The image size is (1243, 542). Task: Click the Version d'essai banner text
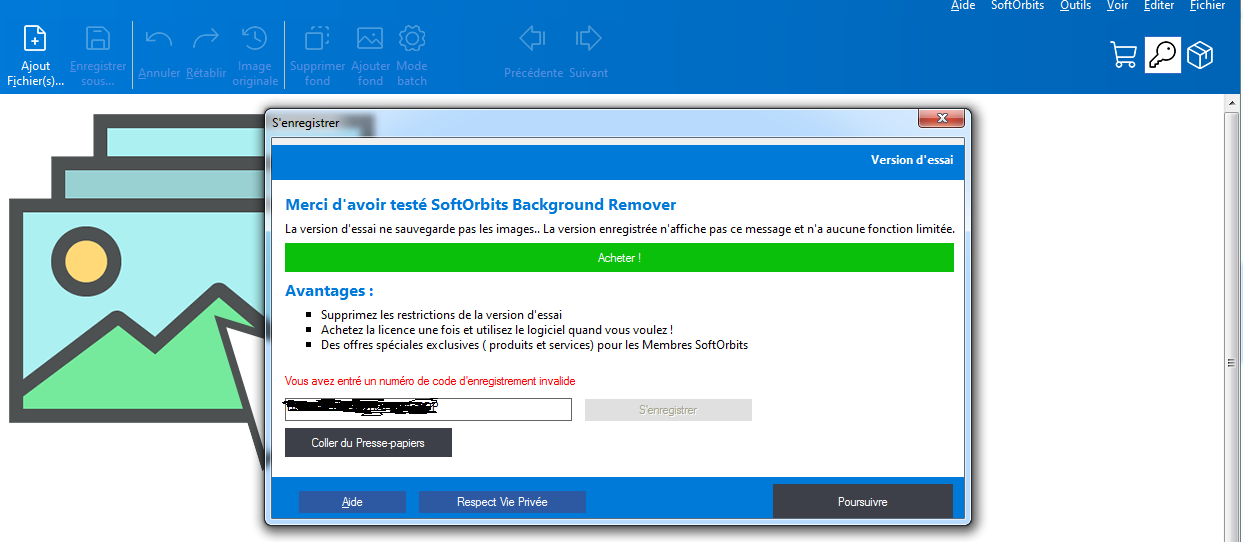(x=912, y=160)
